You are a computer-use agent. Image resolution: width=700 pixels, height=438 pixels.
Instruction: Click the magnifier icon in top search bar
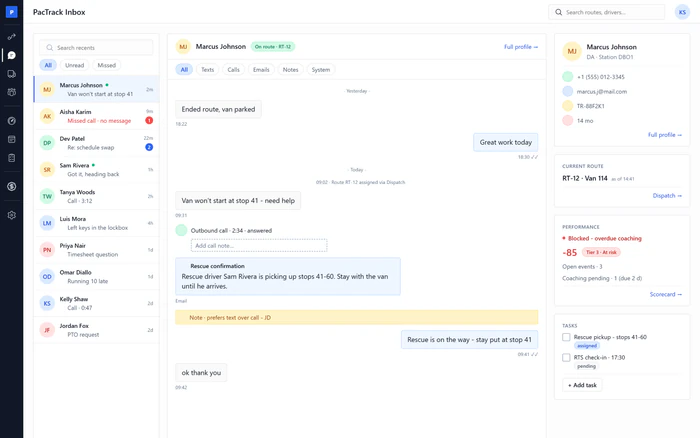(x=558, y=12)
